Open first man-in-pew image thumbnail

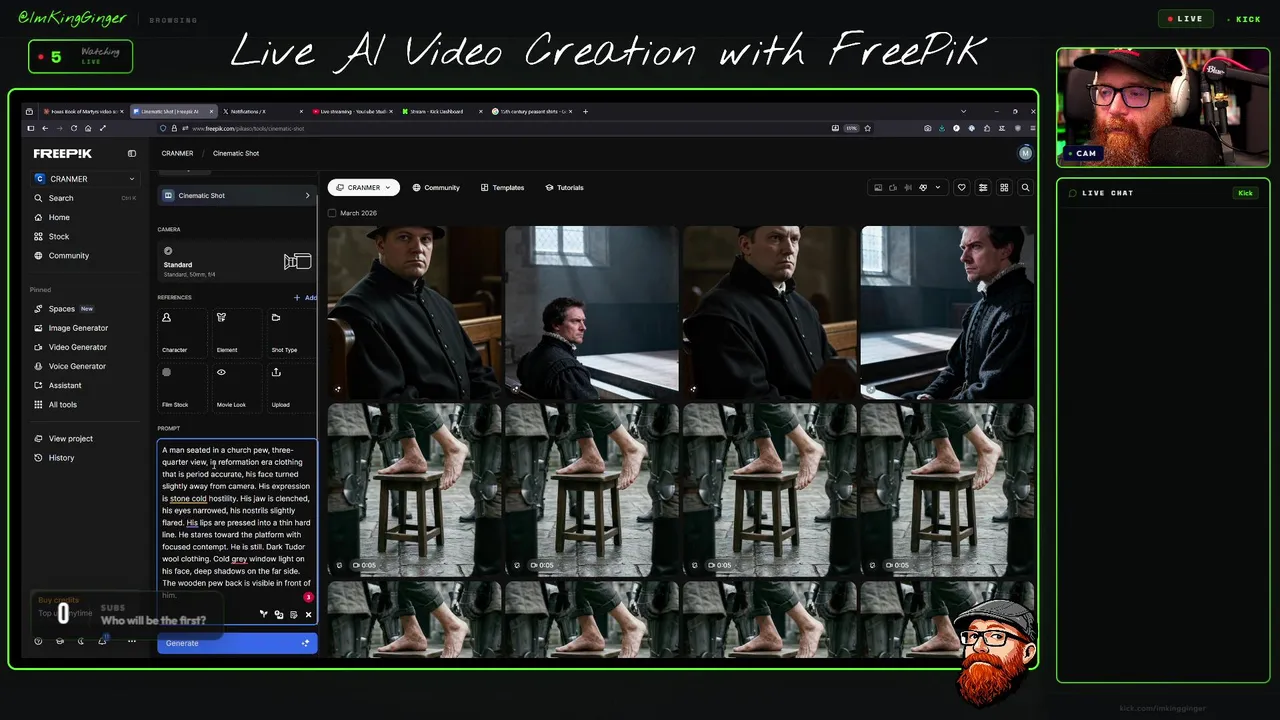[x=414, y=312]
